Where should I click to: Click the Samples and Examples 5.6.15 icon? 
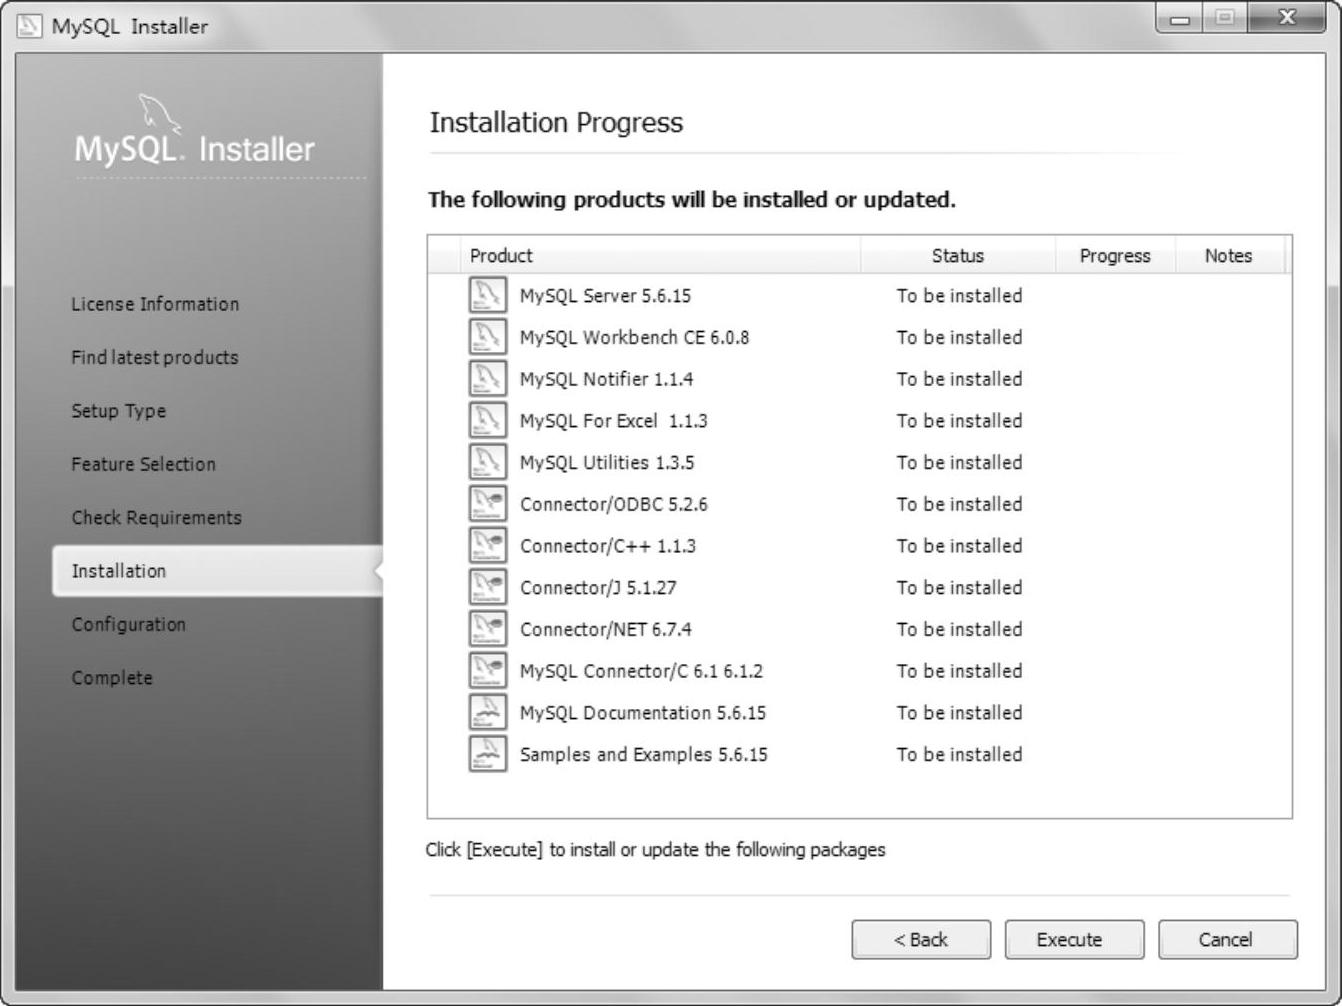click(487, 754)
